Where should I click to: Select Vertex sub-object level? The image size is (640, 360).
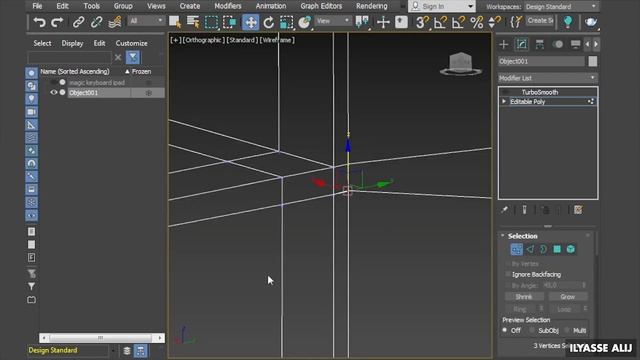tap(516, 249)
